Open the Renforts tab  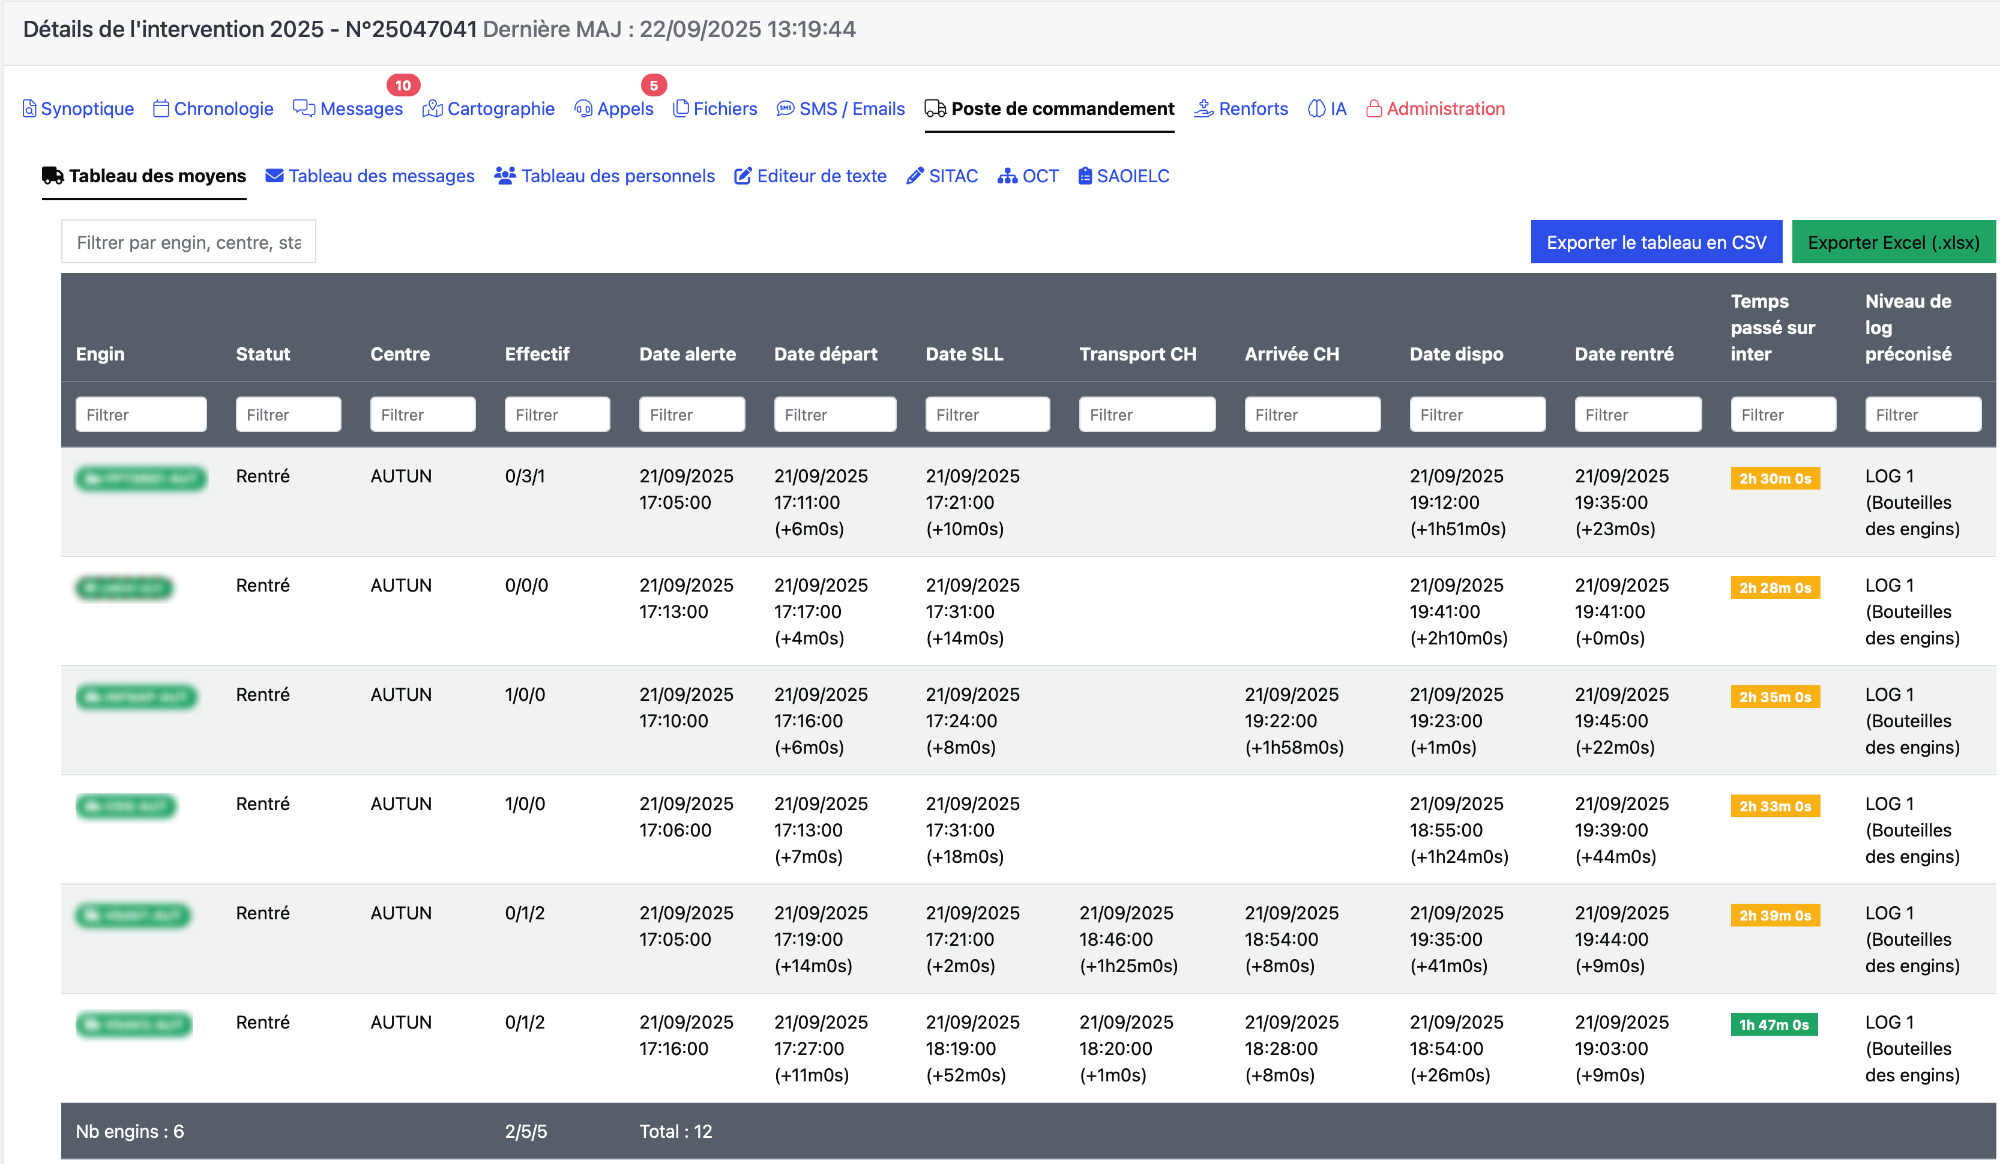(x=1252, y=109)
